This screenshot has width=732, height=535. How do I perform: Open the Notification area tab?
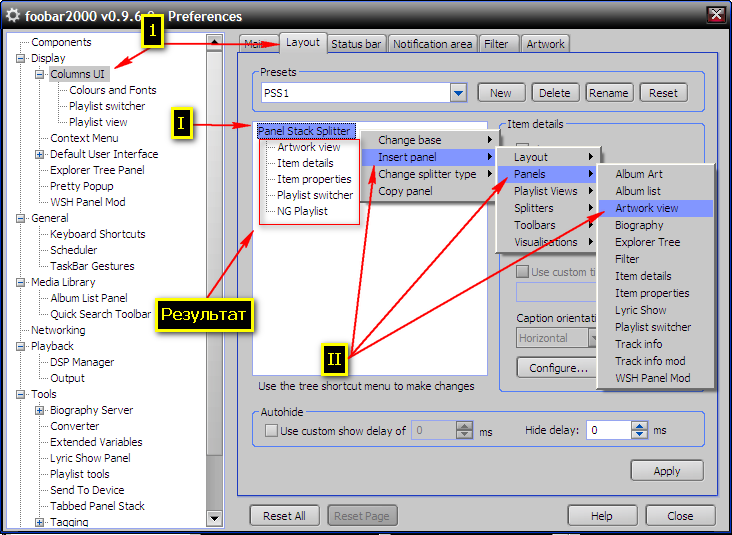(x=432, y=44)
